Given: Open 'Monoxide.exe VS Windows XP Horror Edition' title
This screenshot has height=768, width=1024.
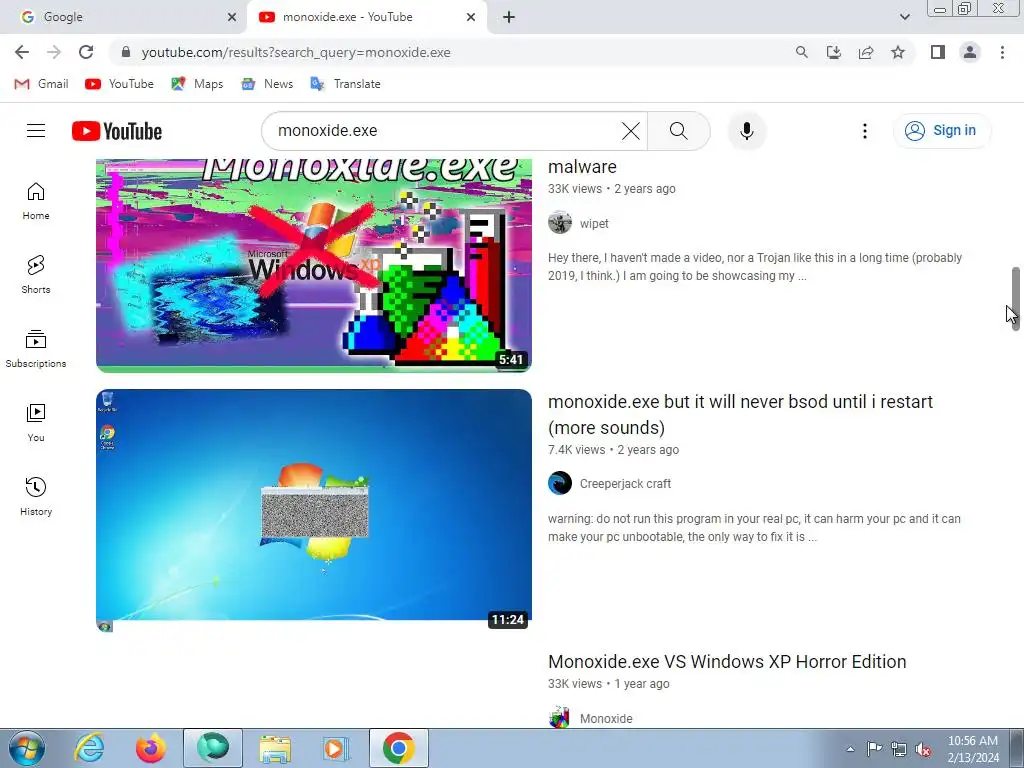Looking at the screenshot, I should tap(727, 662).
